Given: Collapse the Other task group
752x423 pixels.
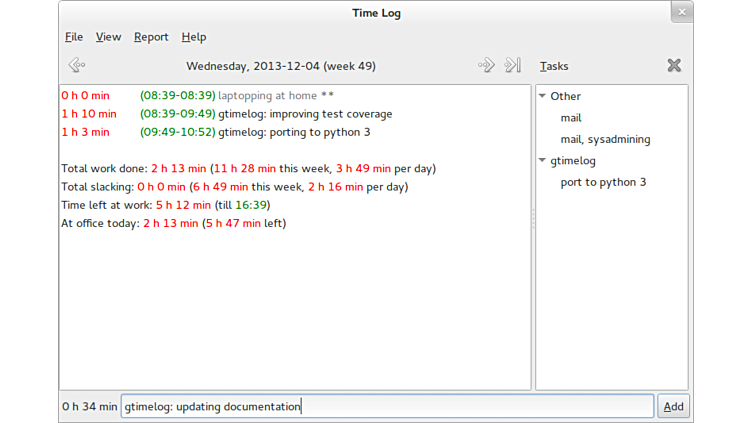Looking at the screenshot, I should [543, 97].
